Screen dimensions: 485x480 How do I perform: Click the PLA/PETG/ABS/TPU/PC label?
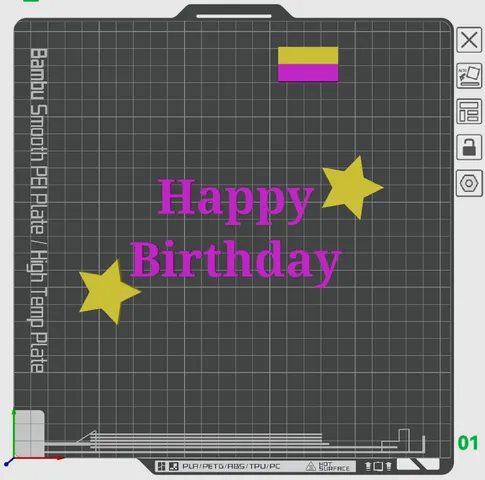click(231, 466)
